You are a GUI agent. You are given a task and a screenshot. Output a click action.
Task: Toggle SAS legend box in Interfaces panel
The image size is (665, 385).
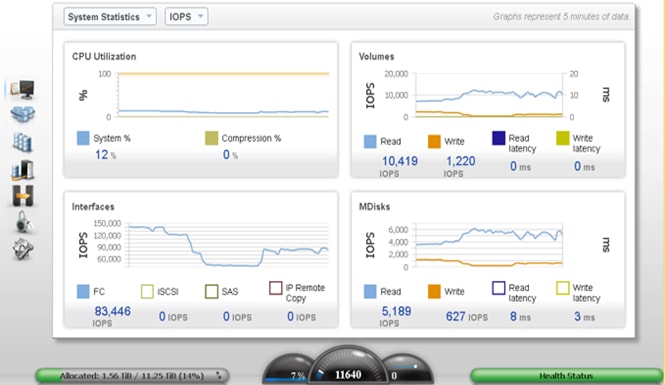pos(211,292)
